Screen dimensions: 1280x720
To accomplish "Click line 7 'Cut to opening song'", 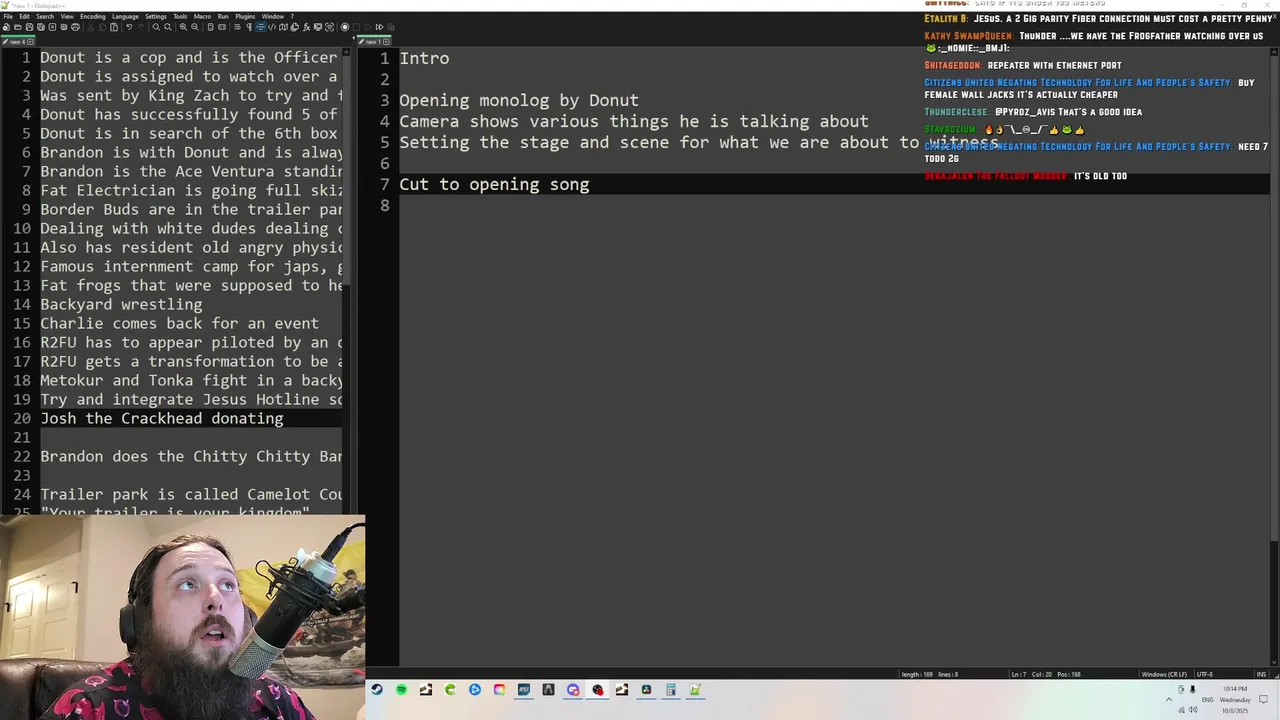I will (494, 184).
